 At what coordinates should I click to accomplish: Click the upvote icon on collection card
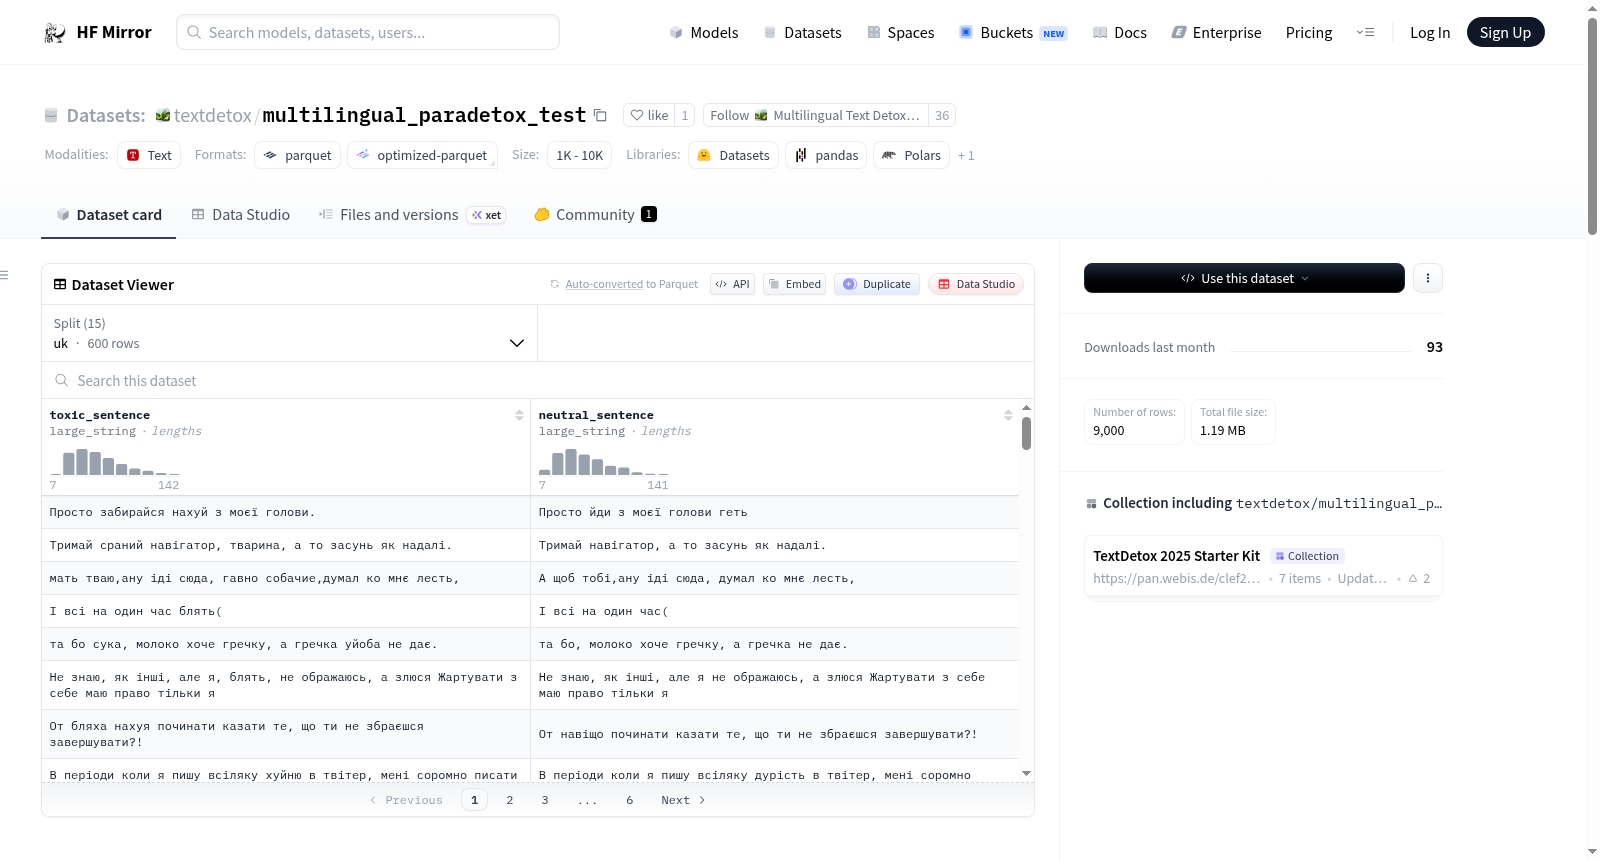(1413, 578)
